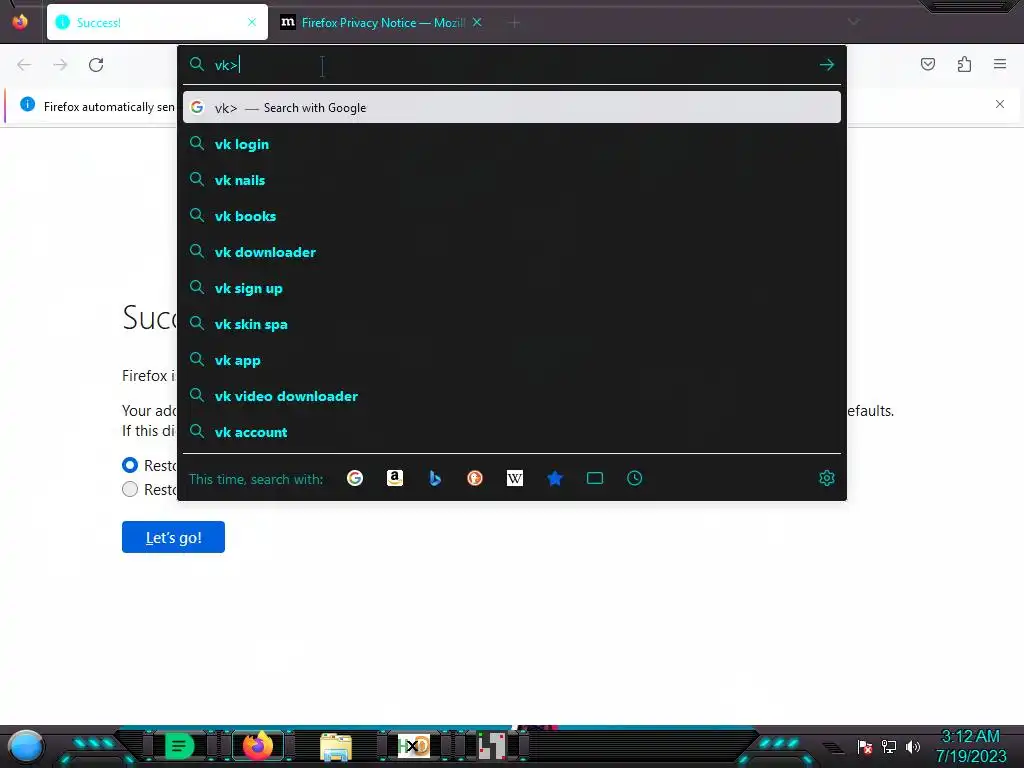Search in Bookmarks using the star icon

coord(555,478)
